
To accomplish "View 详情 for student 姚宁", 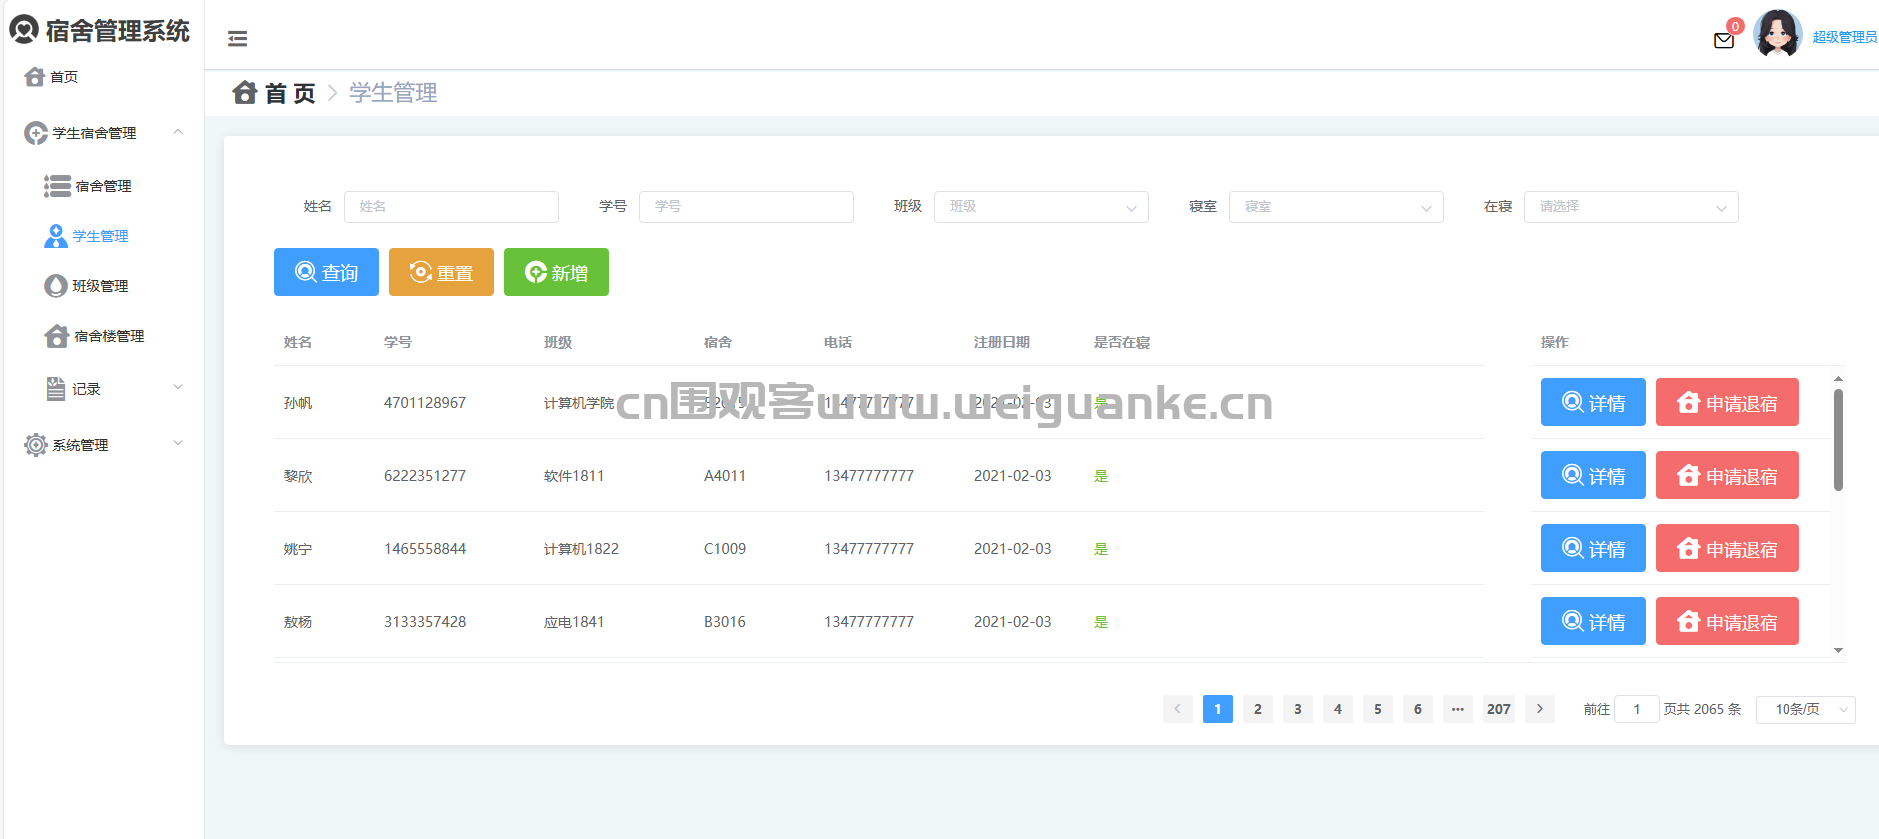I will pos(1593,548).
